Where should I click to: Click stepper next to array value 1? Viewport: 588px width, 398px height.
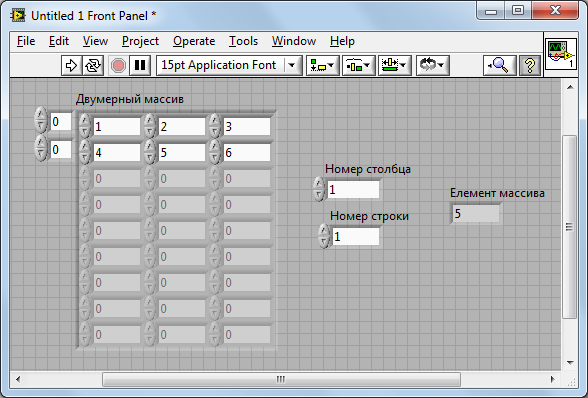(85, 126)
